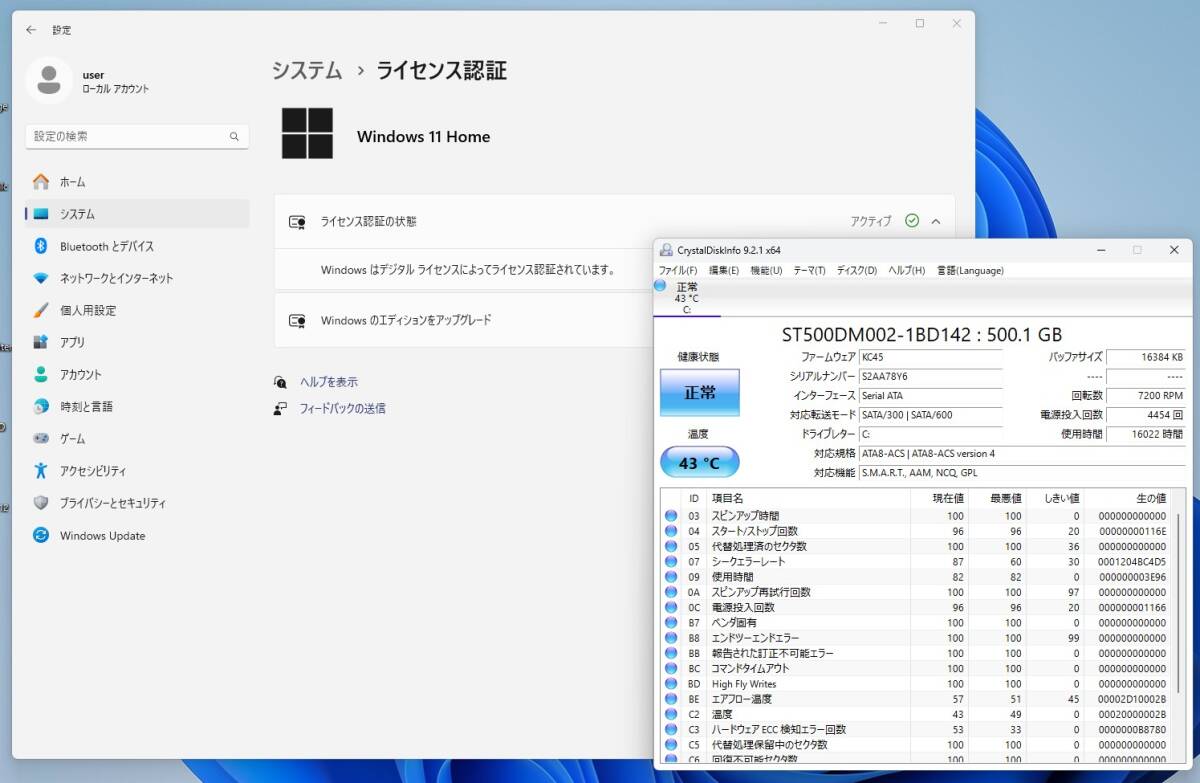Click the status orb for シークエラーレート row
Screen dimensions: 1200x783
coord(671,562)
